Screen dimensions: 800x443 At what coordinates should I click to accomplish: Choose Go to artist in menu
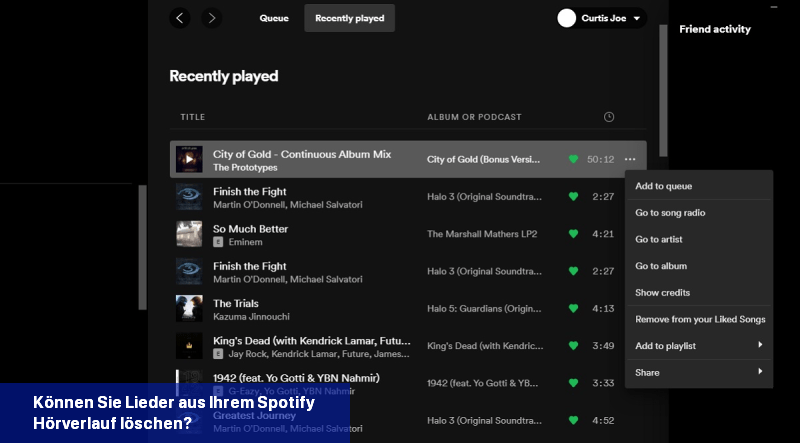pos(699,239)
